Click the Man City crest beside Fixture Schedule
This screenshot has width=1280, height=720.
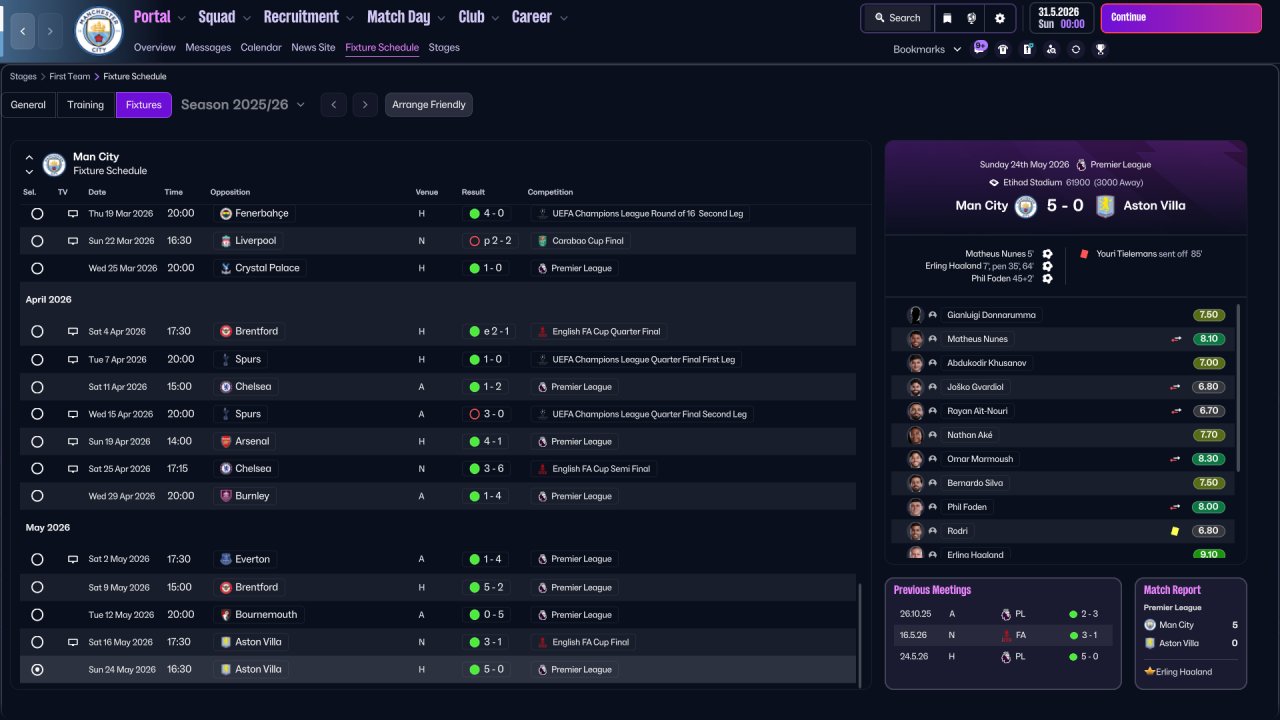point(54,164)
